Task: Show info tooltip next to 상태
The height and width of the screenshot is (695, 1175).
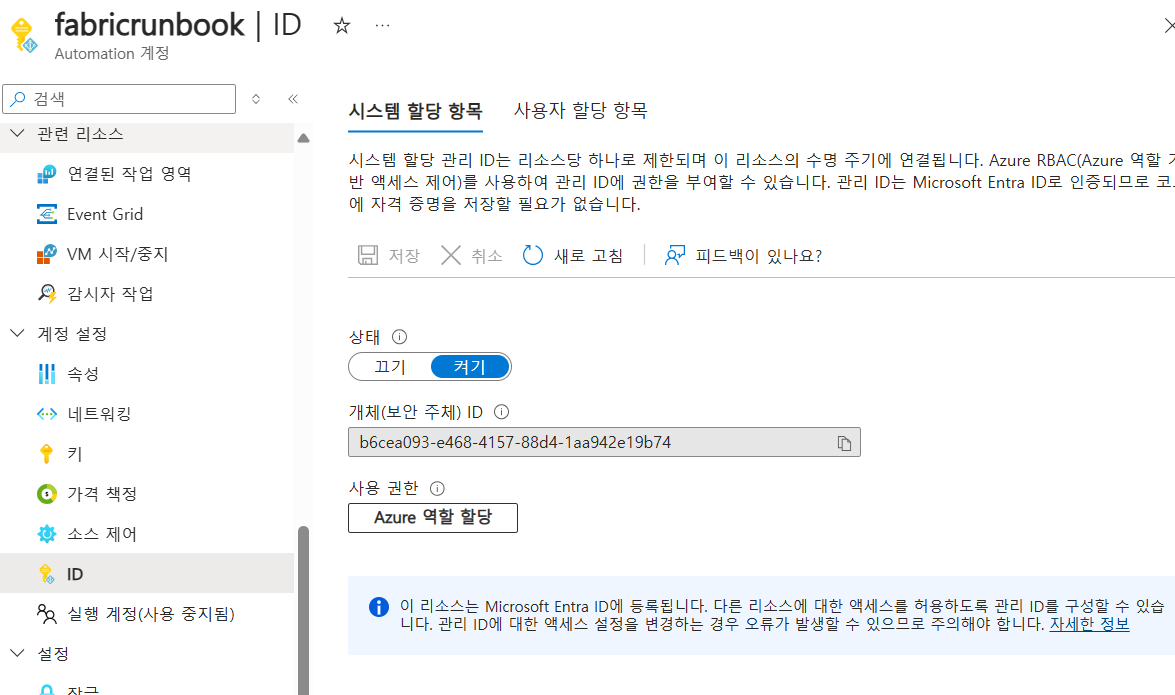Action: coord(399,337)
